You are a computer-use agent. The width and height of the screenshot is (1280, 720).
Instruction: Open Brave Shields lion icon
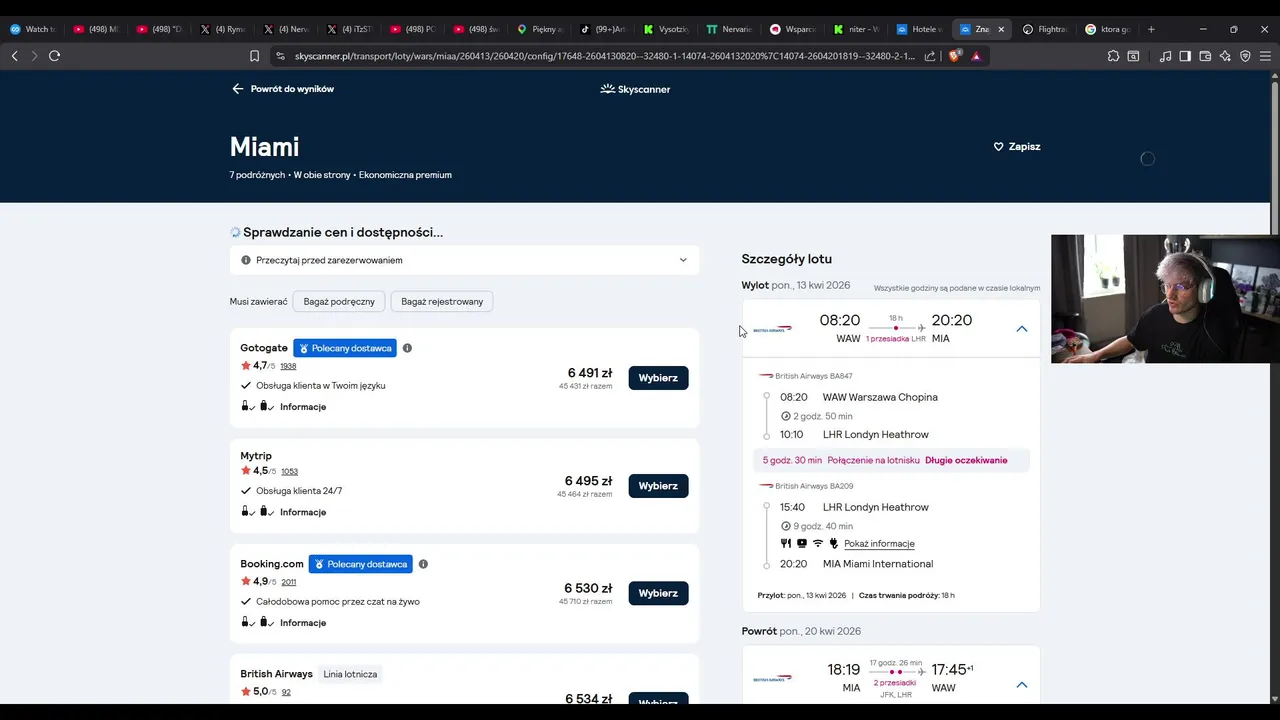954,56
